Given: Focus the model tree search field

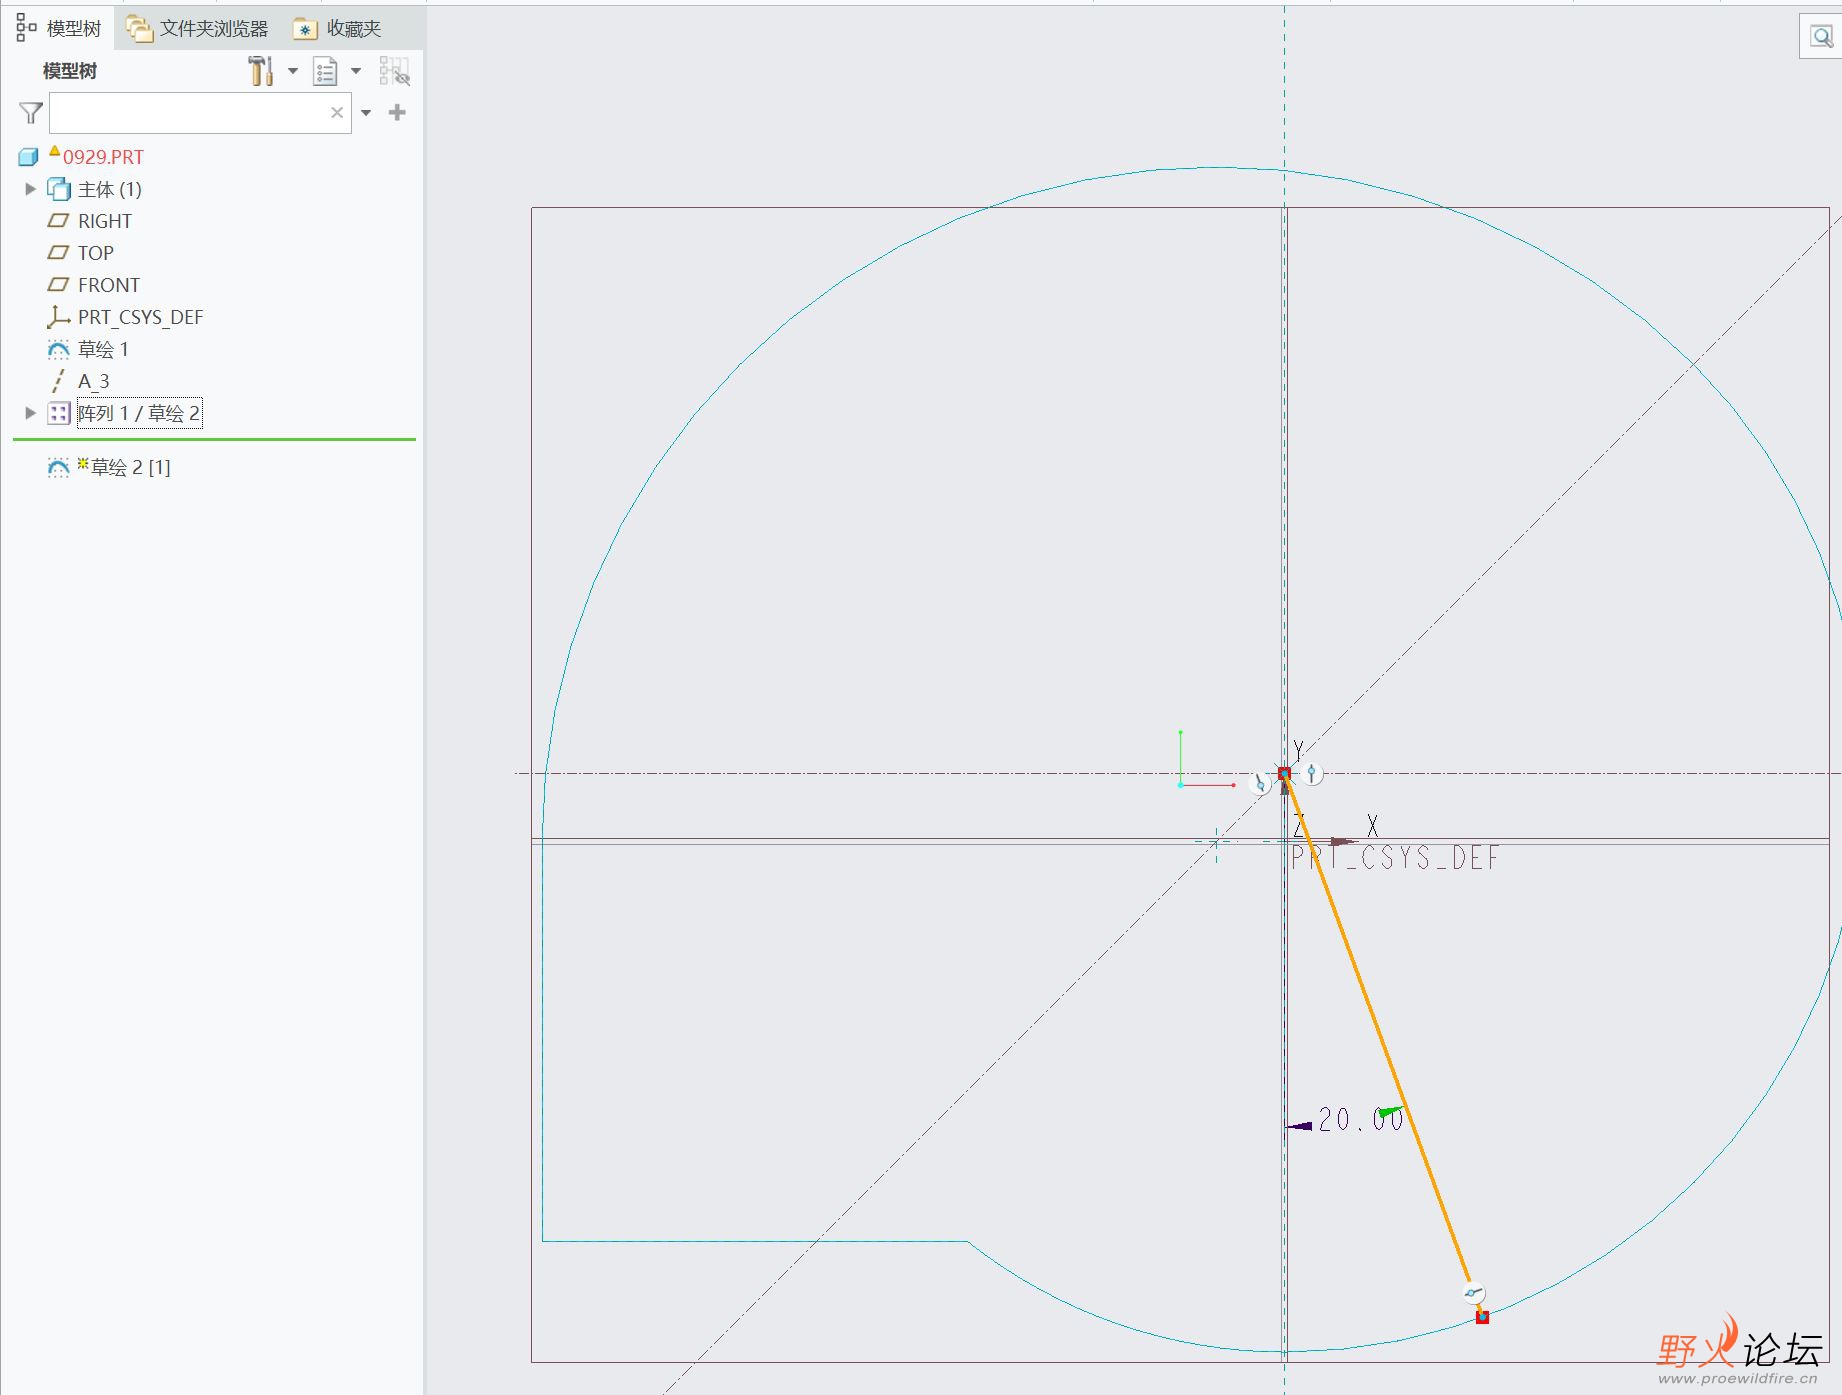Looking at the screenshot, I should tap(200, 113).
